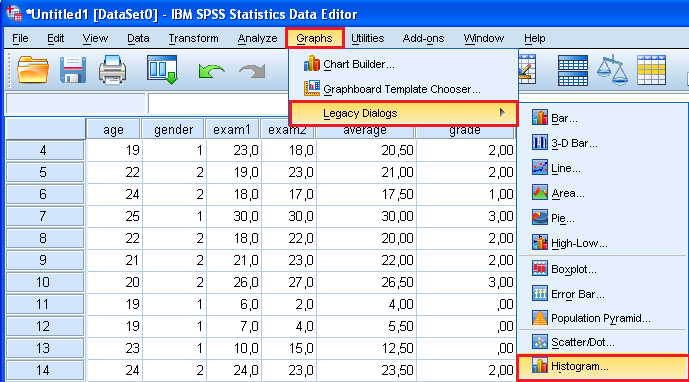This screenshot has width=689, height=382.
Task: Open the Help menu
Action: 534,38
